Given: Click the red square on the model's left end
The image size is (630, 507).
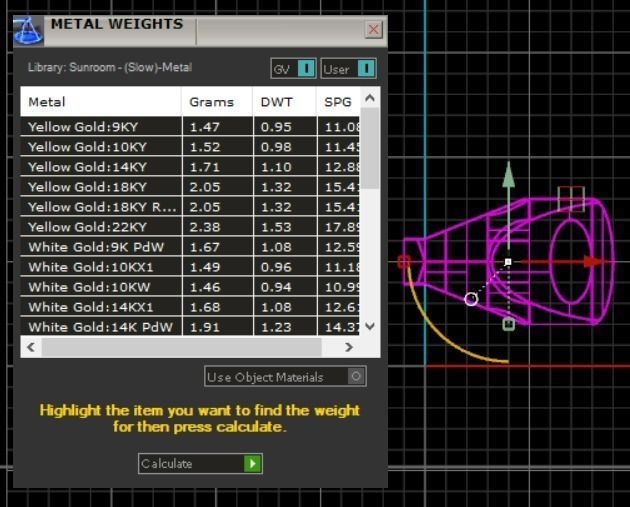Looking at the screenshot, I should (x=404, y=262).
